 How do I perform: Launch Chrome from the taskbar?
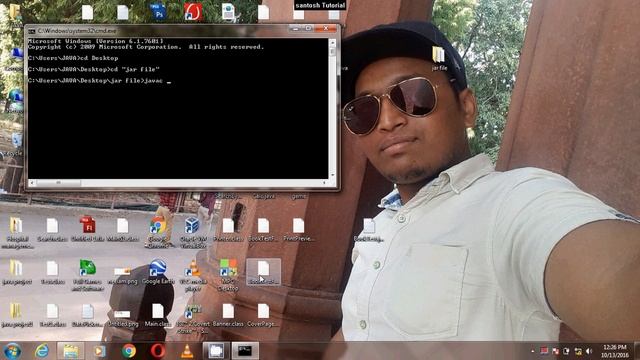coord(129,351)
